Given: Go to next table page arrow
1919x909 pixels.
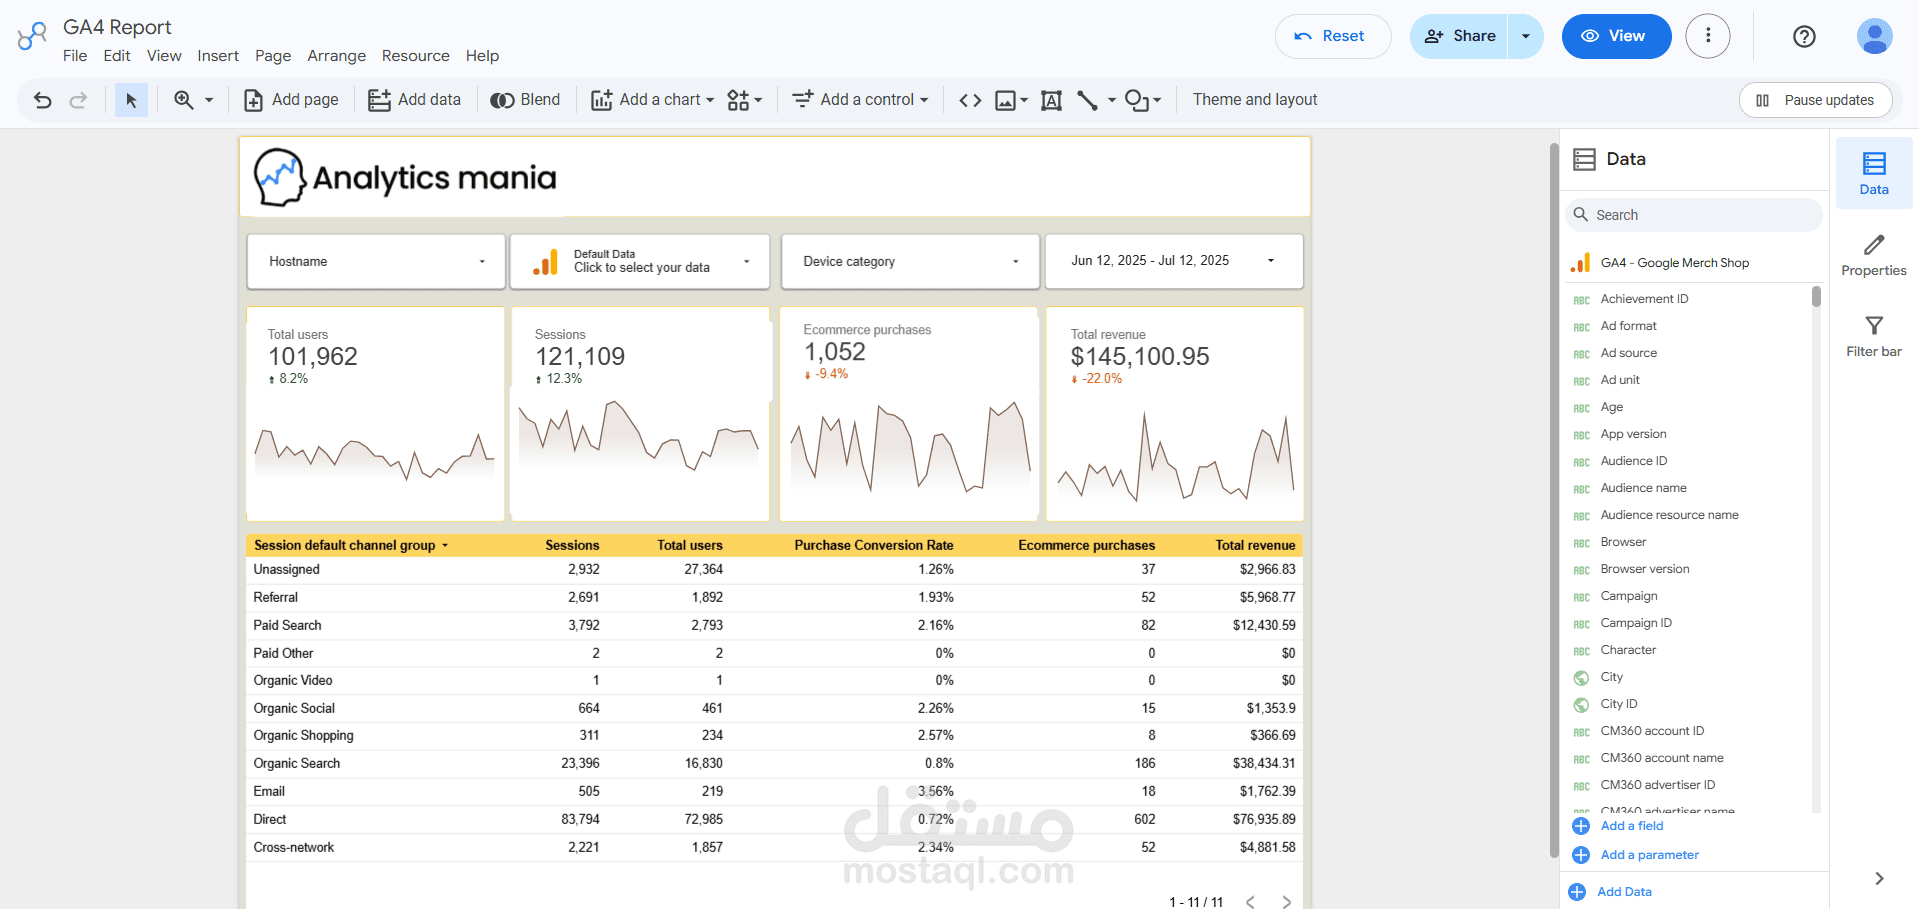Looking at the screenshot, I should tap(1287, 902).
